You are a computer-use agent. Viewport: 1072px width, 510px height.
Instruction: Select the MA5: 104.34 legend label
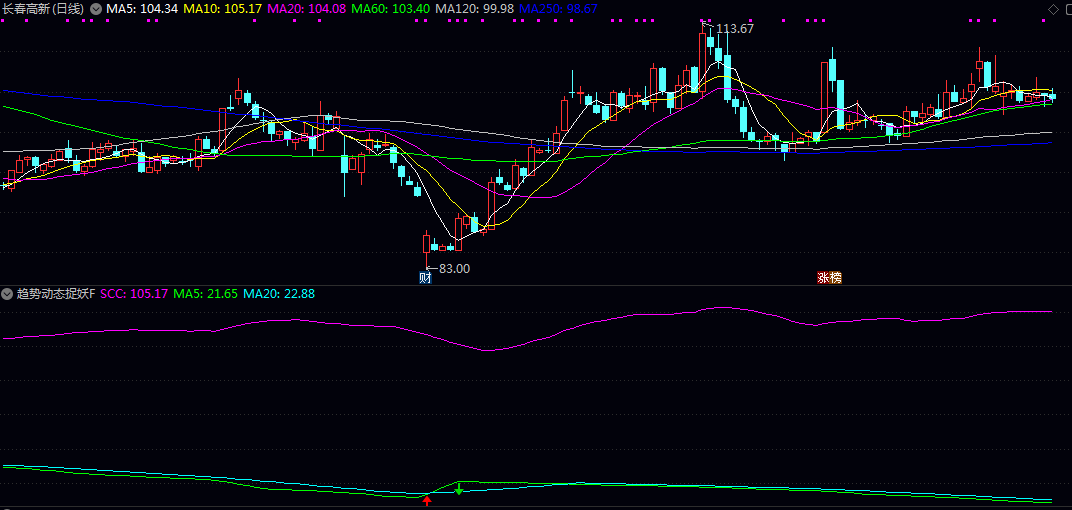[142, 8]
